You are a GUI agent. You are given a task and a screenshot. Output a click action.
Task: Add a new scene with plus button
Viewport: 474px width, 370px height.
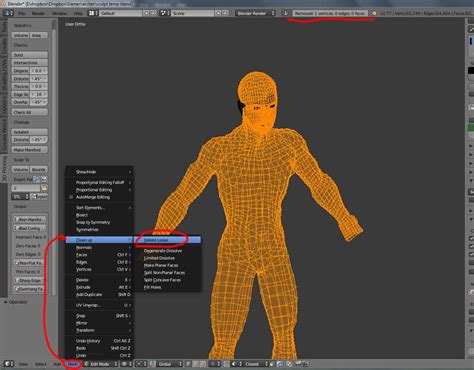218,13
